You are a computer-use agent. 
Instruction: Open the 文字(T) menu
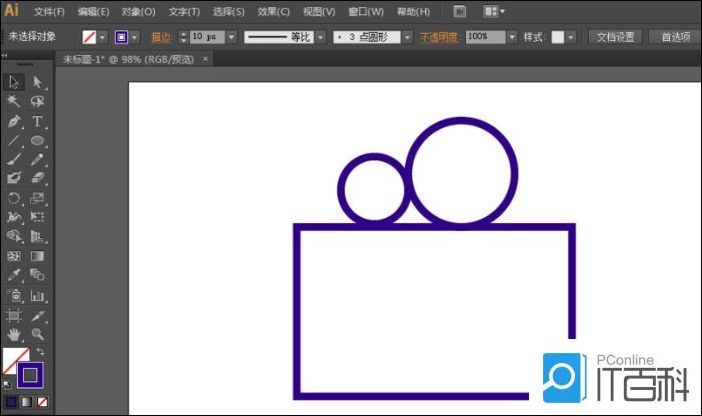(184, 12)
